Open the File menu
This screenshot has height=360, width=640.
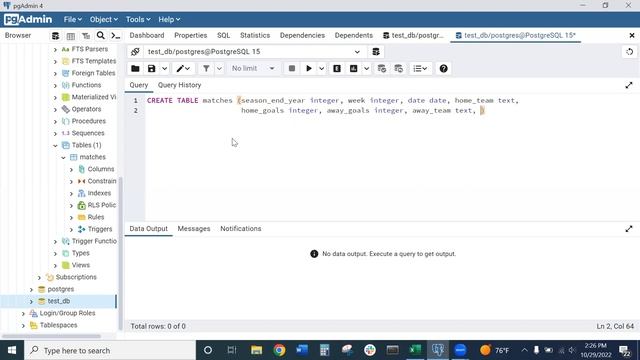pos(73,19)
